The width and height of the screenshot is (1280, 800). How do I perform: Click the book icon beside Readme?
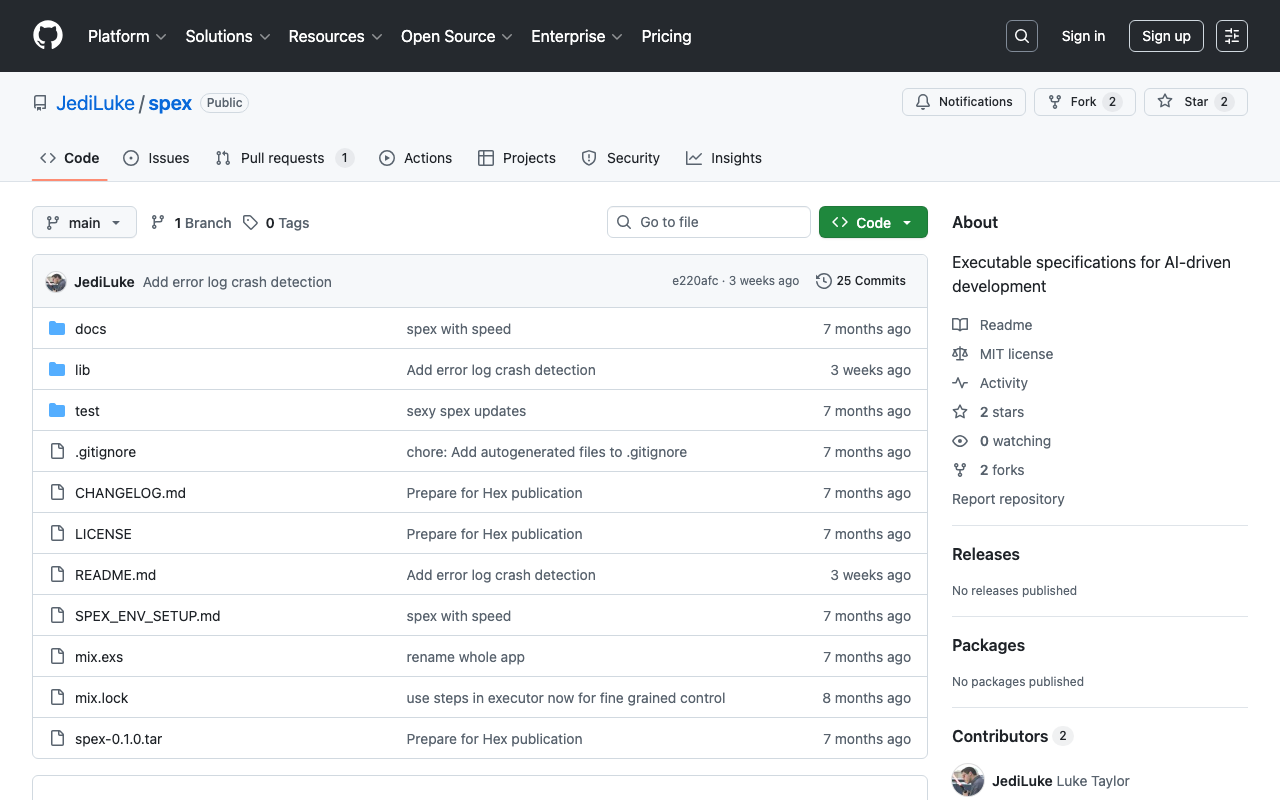pyautogui.click(x=960, y=324)
